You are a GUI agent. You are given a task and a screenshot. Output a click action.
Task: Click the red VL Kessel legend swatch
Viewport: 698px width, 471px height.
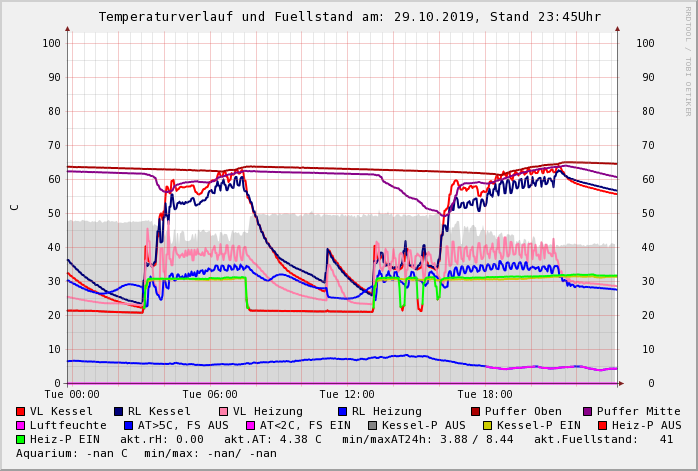(21, 411)
